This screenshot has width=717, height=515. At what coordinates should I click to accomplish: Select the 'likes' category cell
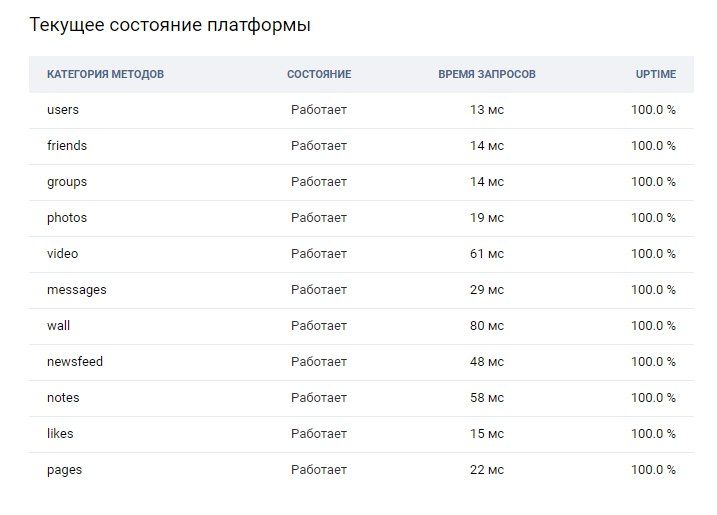pos(60,434)
